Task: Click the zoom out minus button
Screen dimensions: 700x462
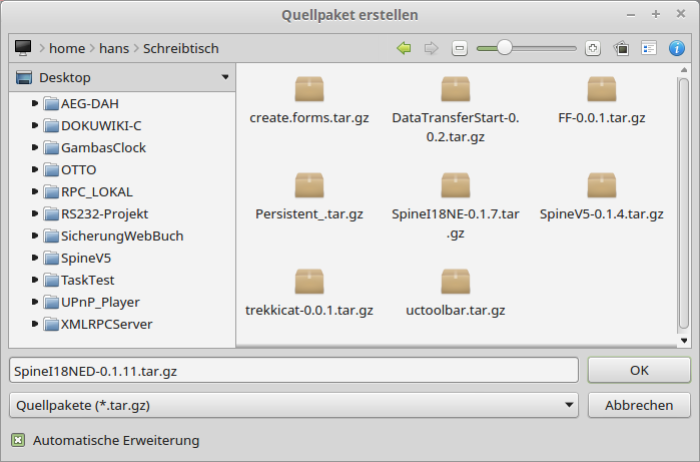Action: [x=459, y=48]
